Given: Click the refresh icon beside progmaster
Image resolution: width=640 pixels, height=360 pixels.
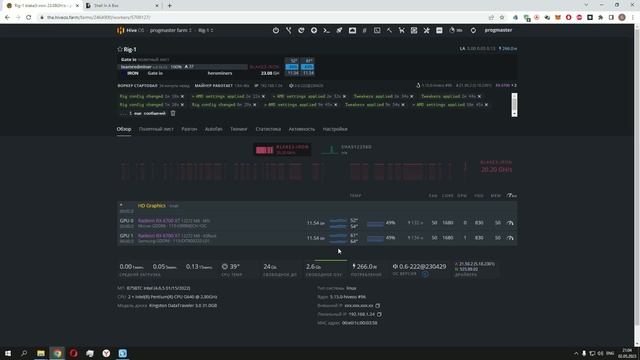Looking at the screenshot, I should pyautogui.click(x=473, y=30).
